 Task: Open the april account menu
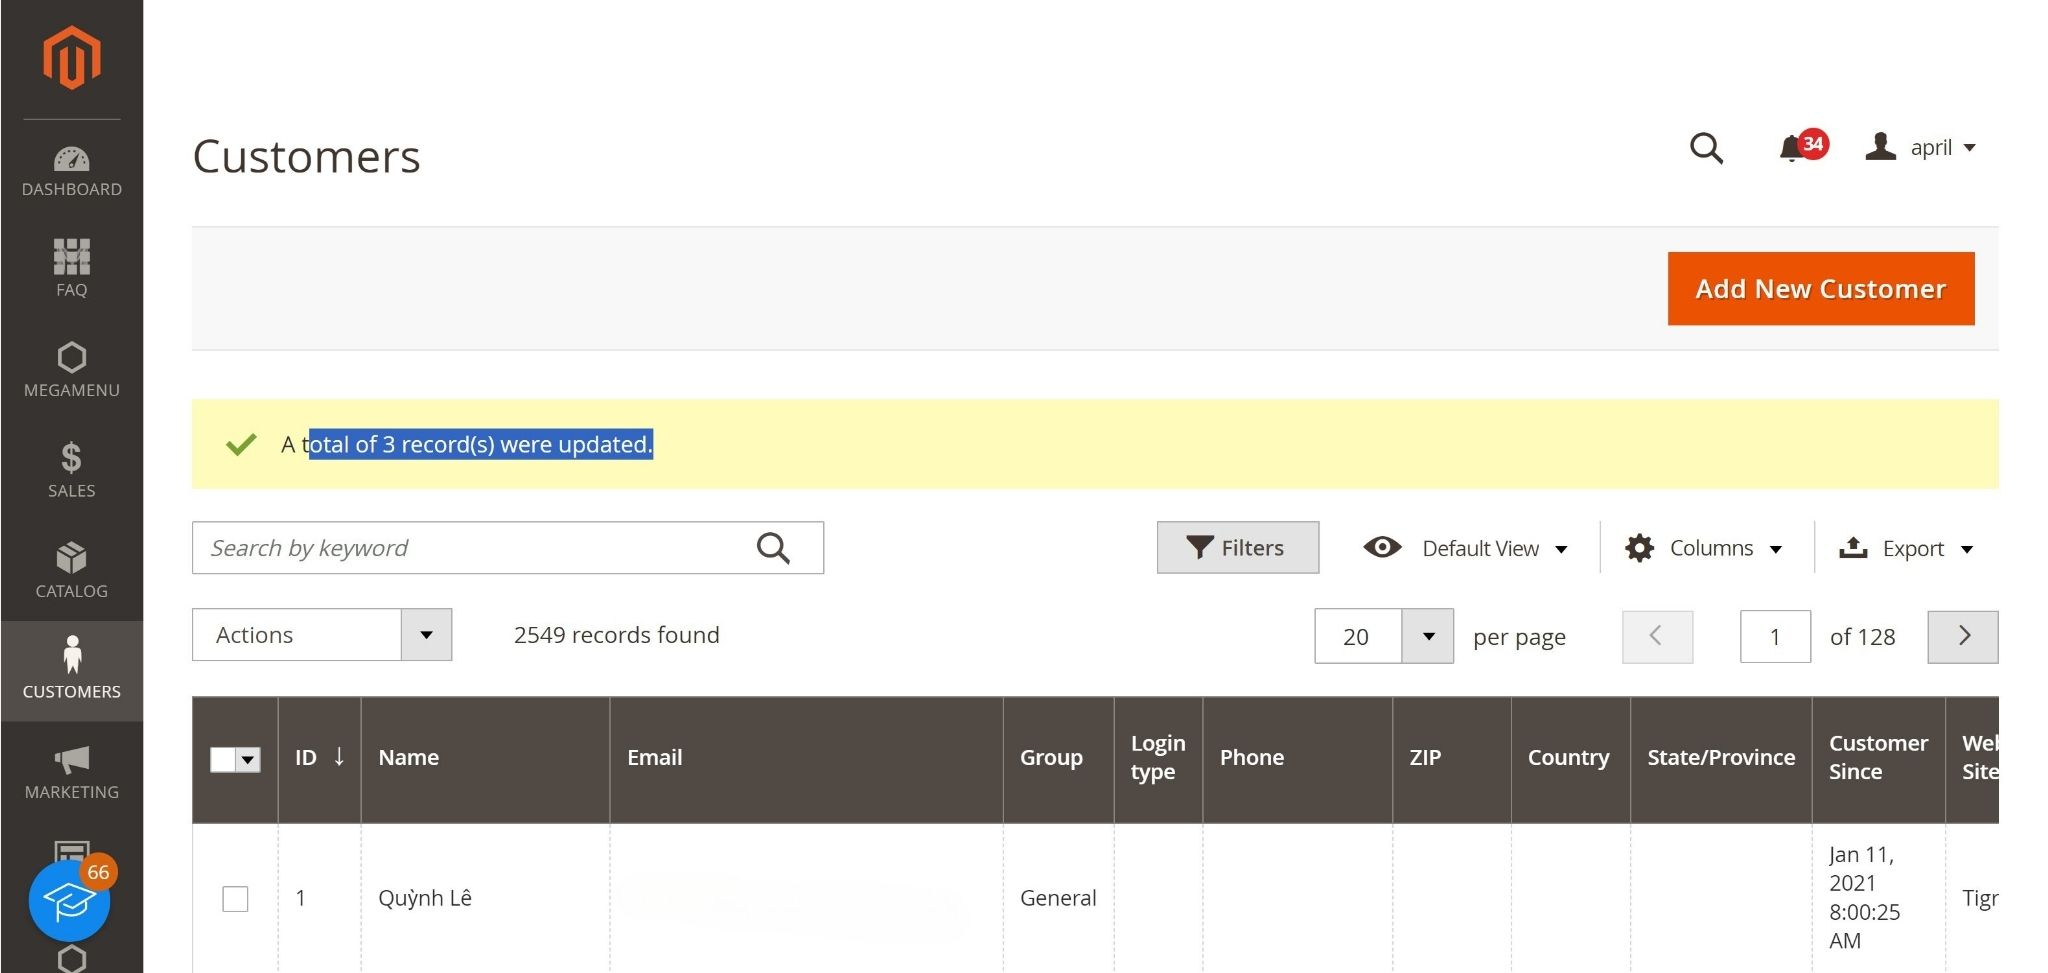[1921, 148]
